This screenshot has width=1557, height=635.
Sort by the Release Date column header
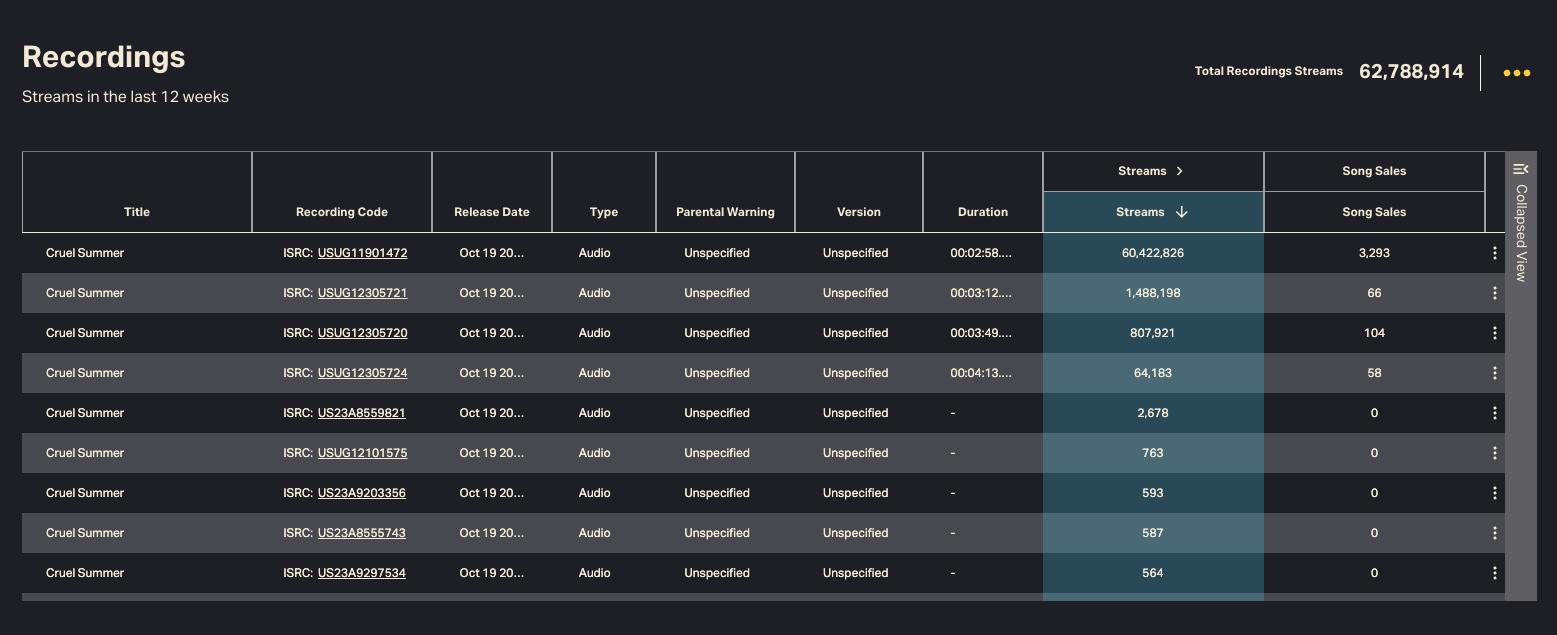(491, 212)
